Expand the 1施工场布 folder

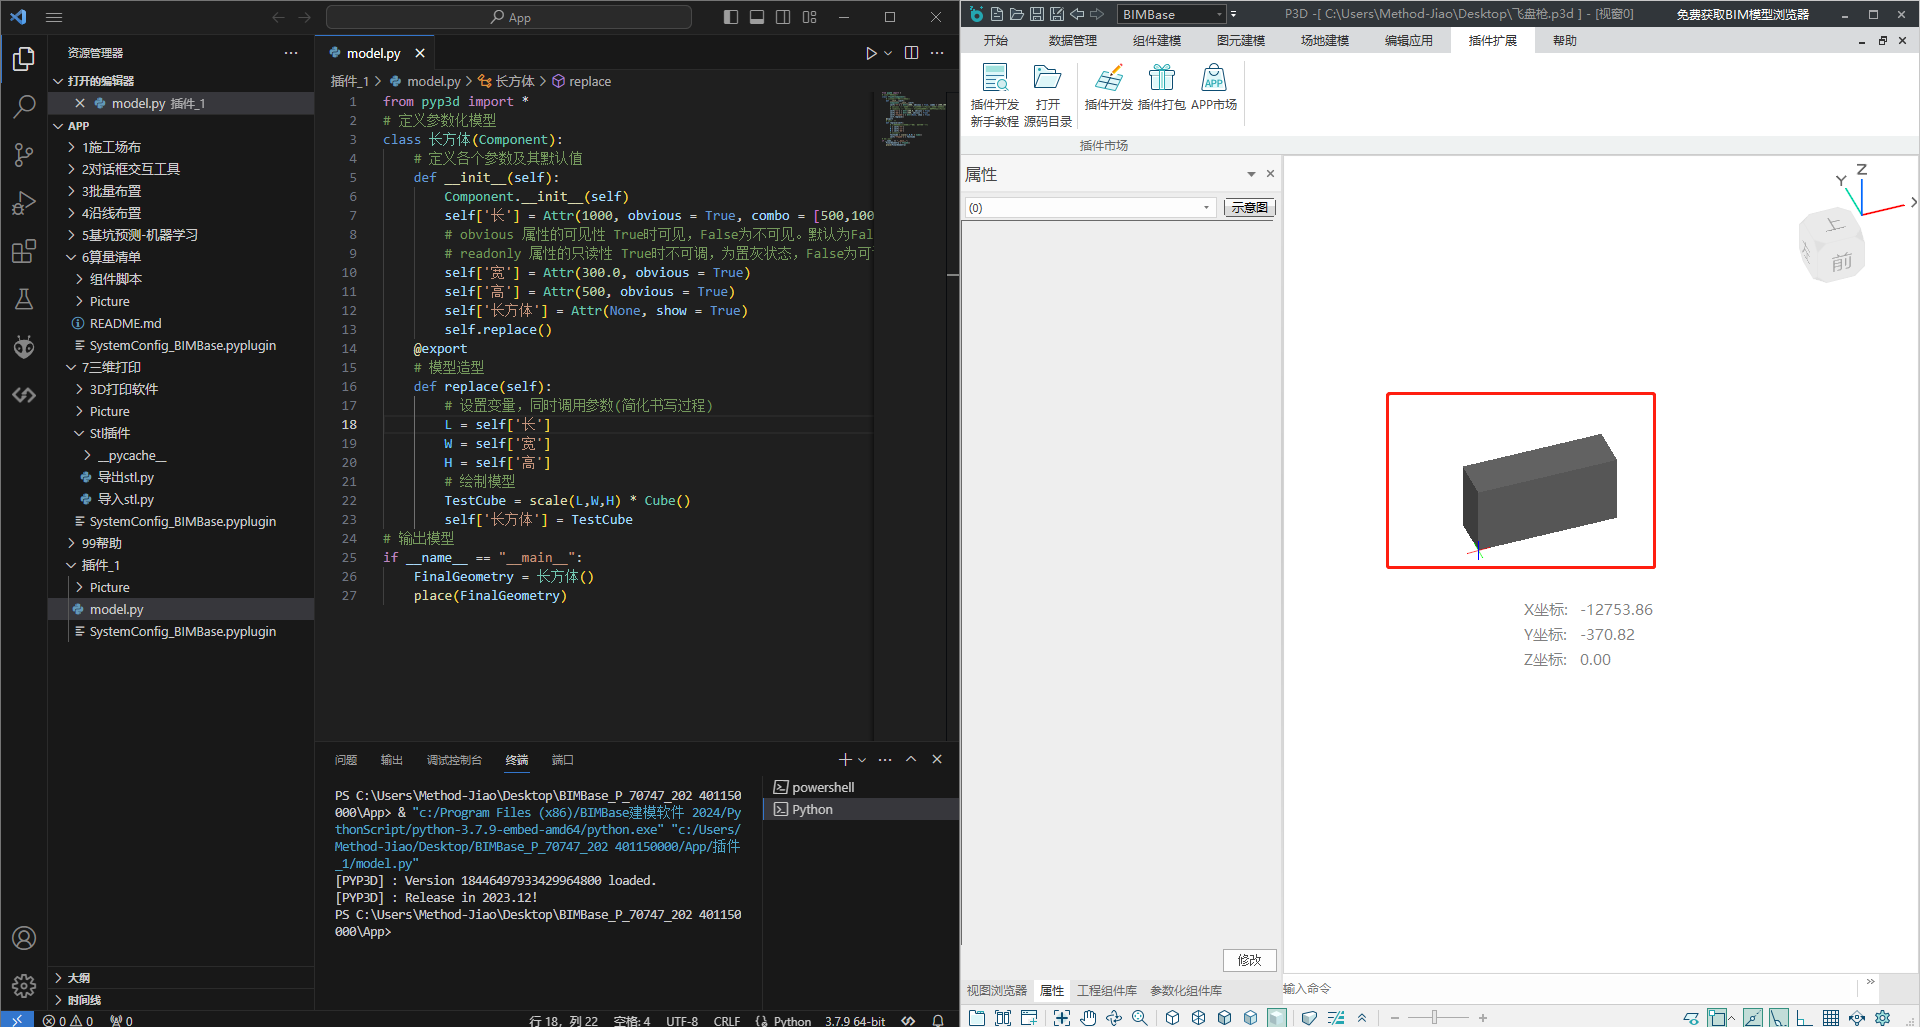click(x=111, y=147)
